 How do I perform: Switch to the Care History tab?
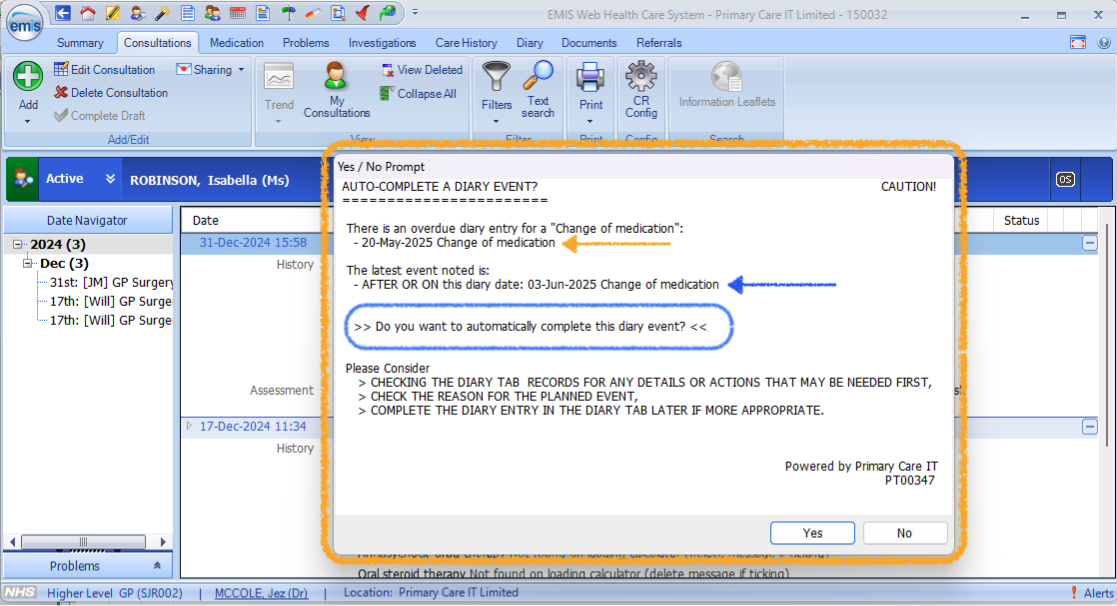click(466, 43)
